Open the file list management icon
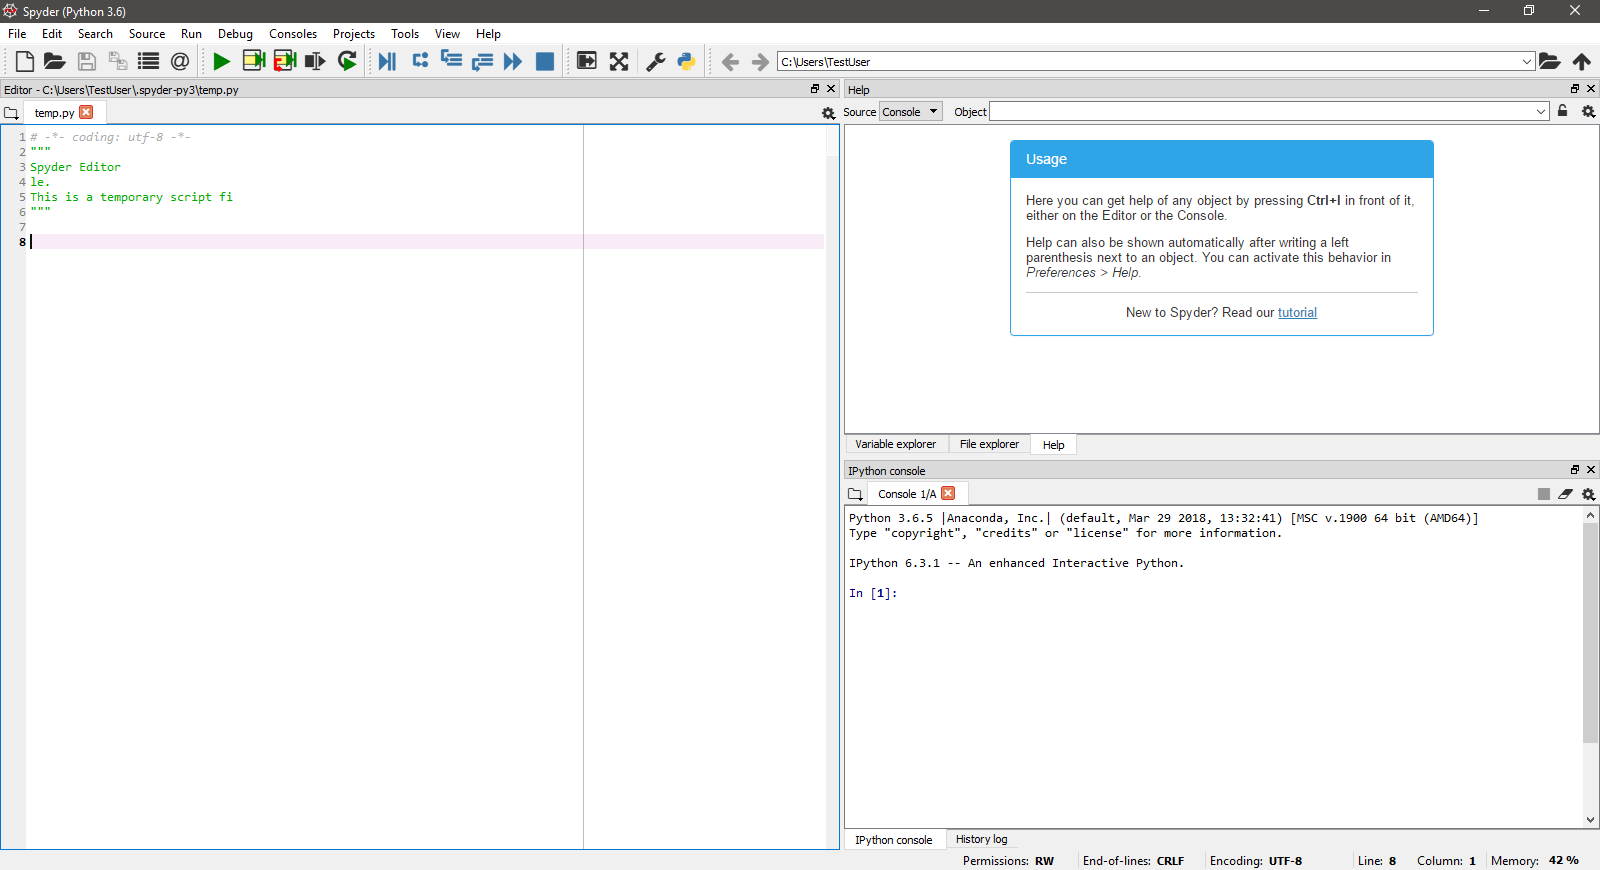1600x870 pixels. tap(149, 61)
